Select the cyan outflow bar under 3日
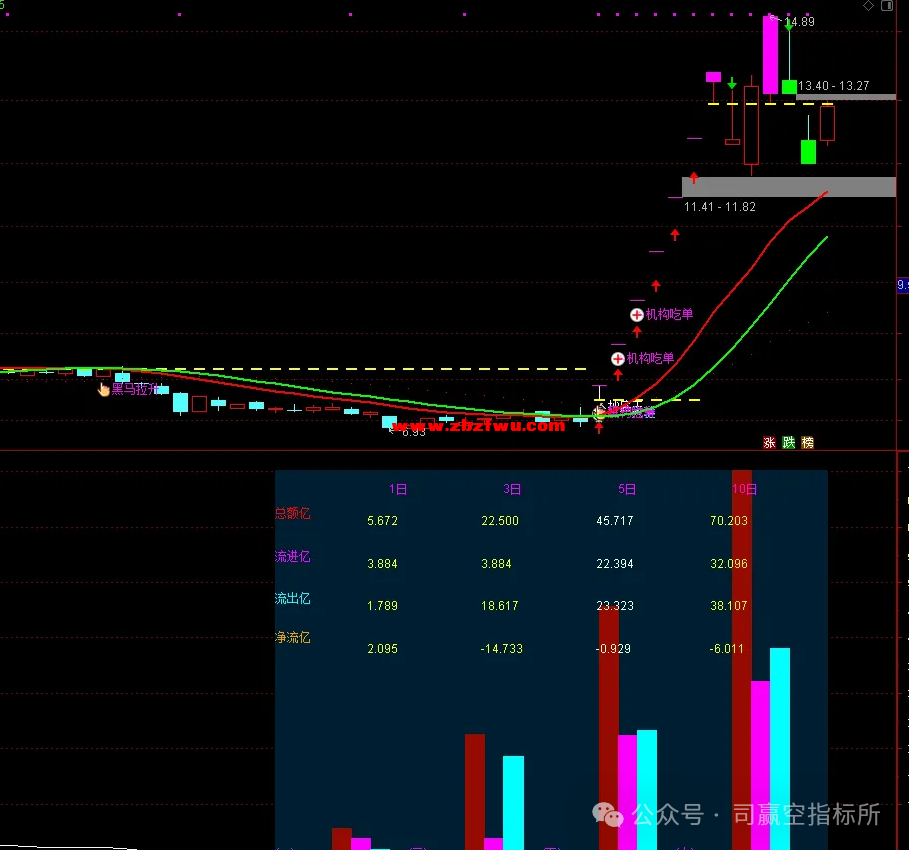 513,803
